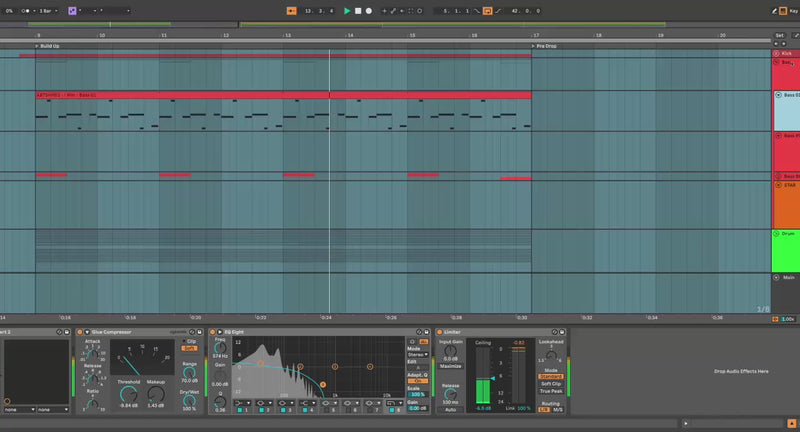
Task: Select Soft Clip mode in Limiter
Action: pos(550,383)
